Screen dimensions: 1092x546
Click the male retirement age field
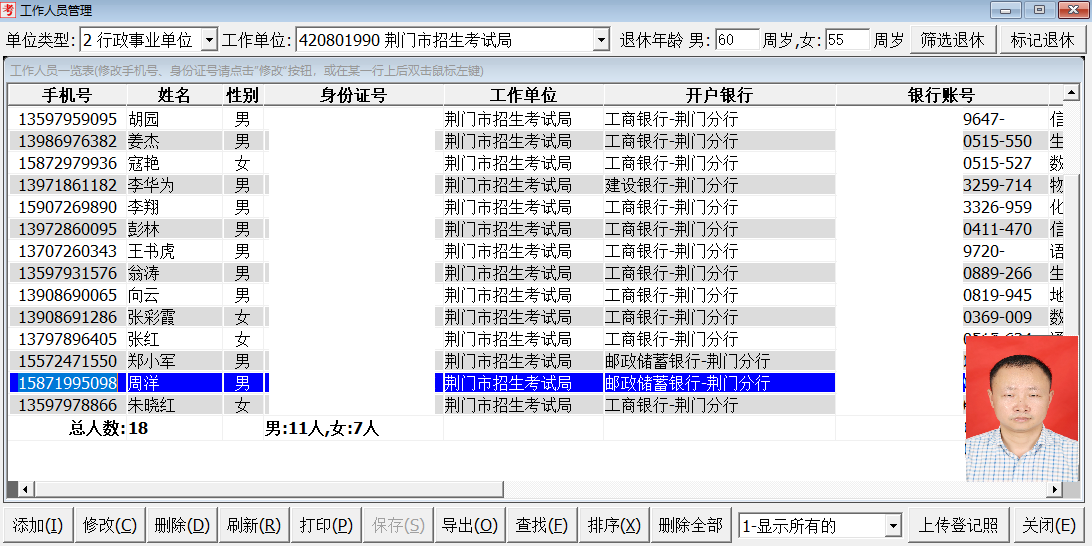(x=737, y=40)
